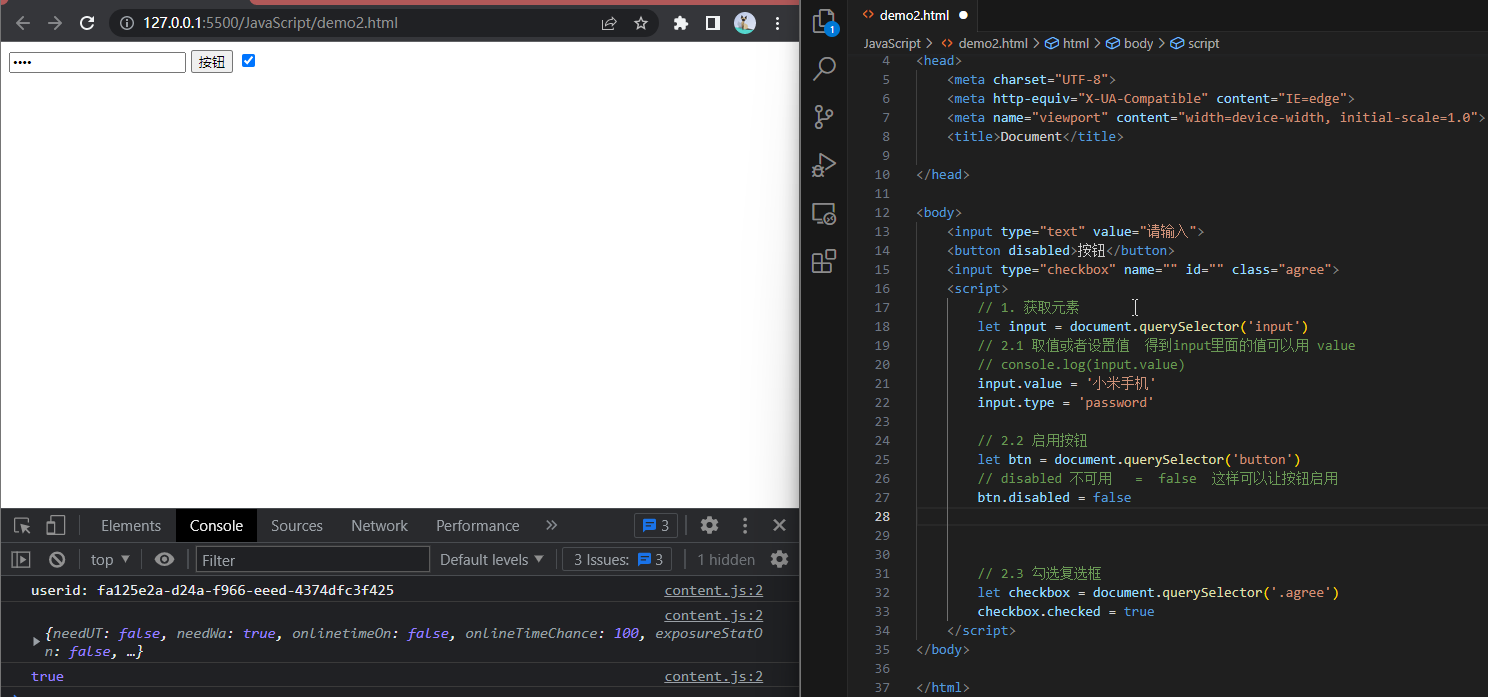
Task: Clear the console with the clear icon
Action: pos(57,560)
